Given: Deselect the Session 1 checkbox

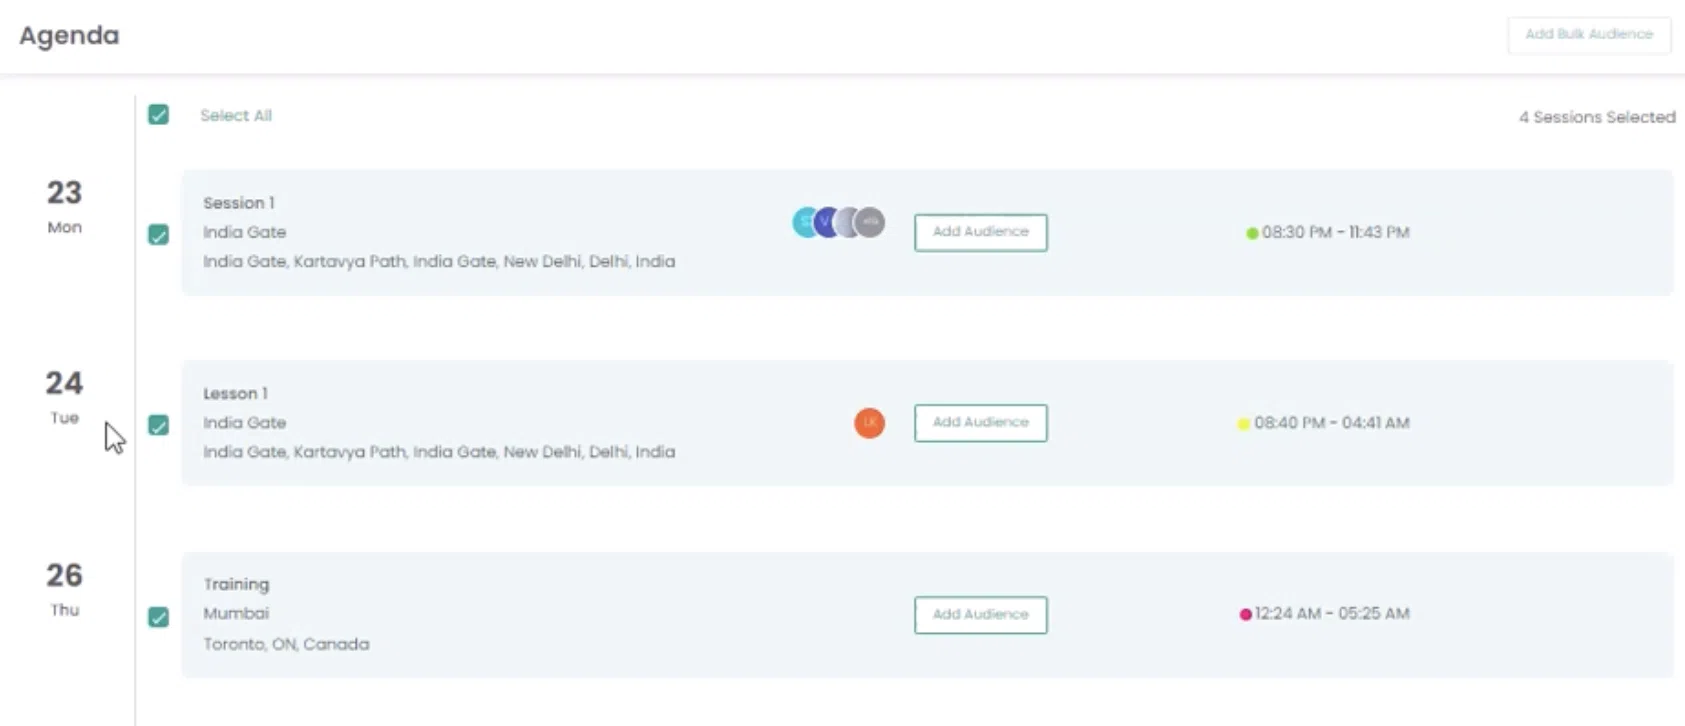Looking at the screenshot, I should point(158,235).
